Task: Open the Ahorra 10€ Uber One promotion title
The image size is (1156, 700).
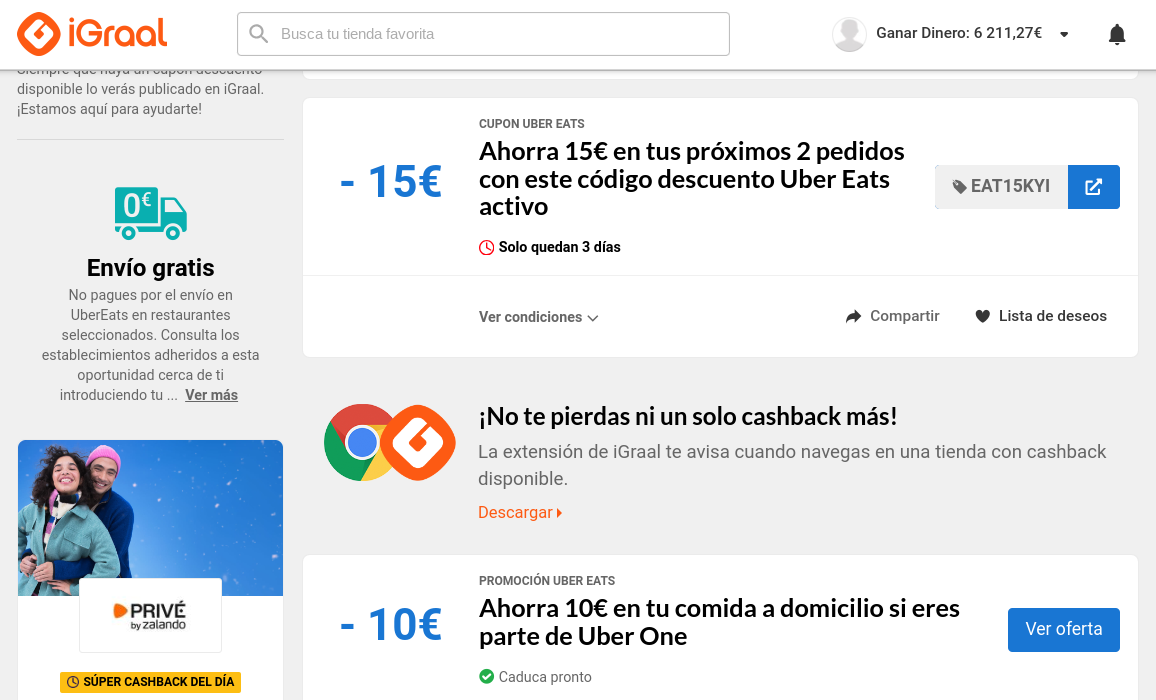Action: 719,622
